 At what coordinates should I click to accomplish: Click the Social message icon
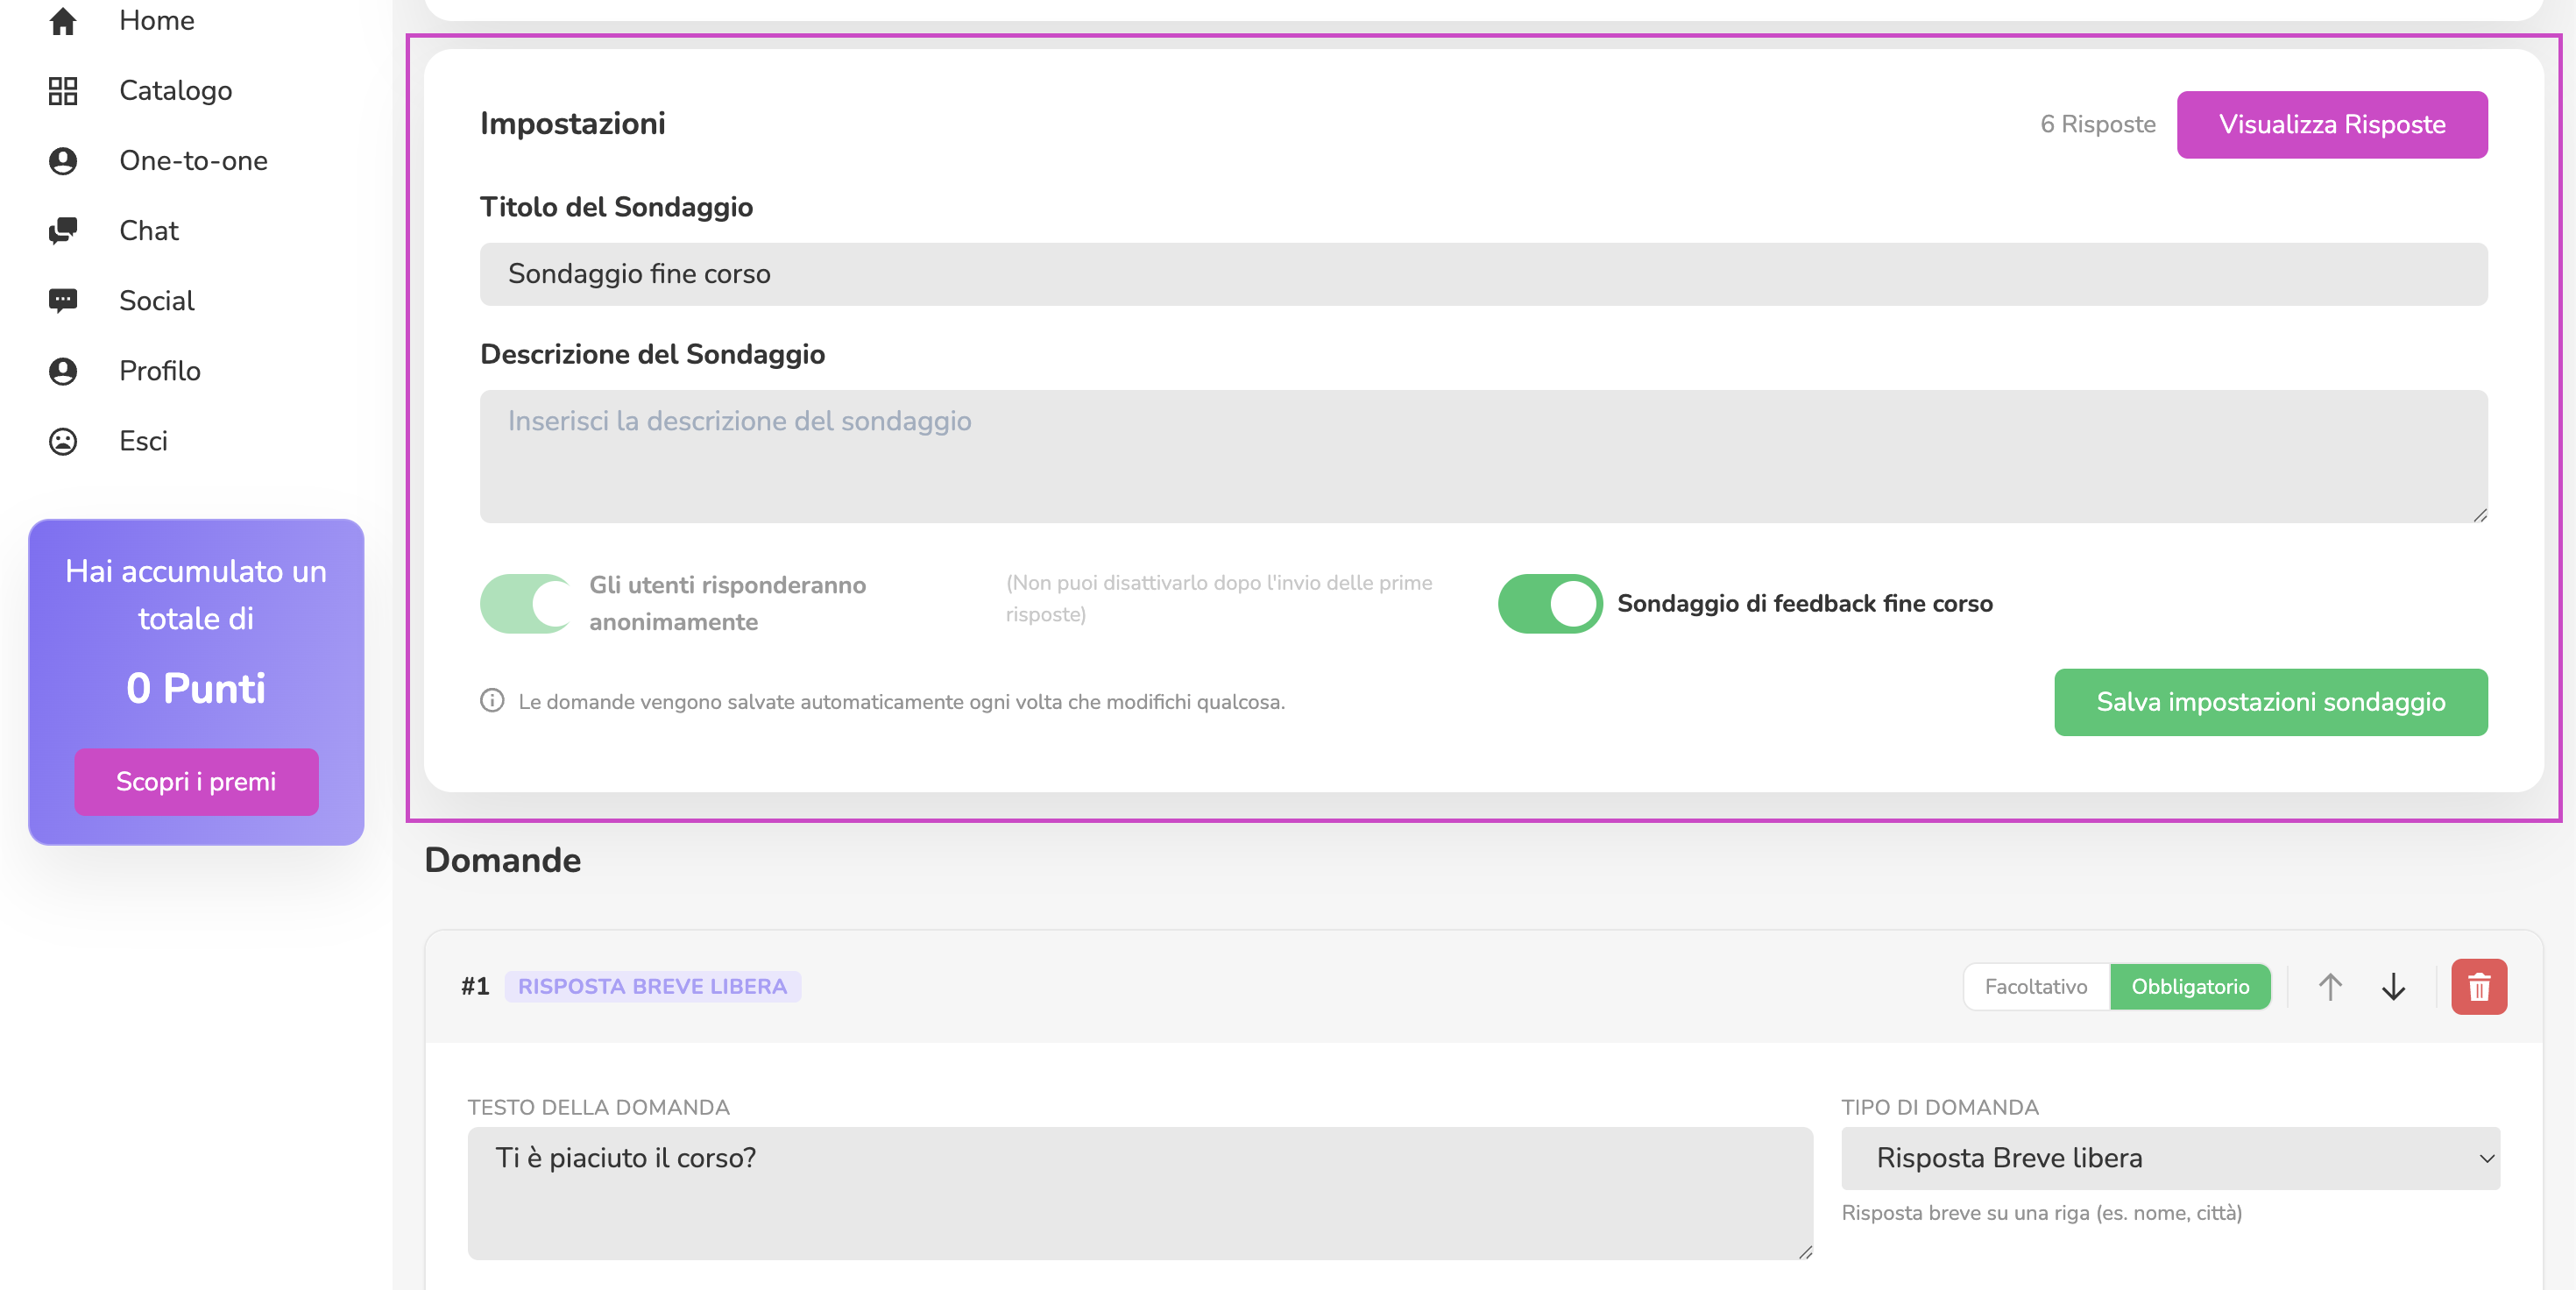pos(63,301)
